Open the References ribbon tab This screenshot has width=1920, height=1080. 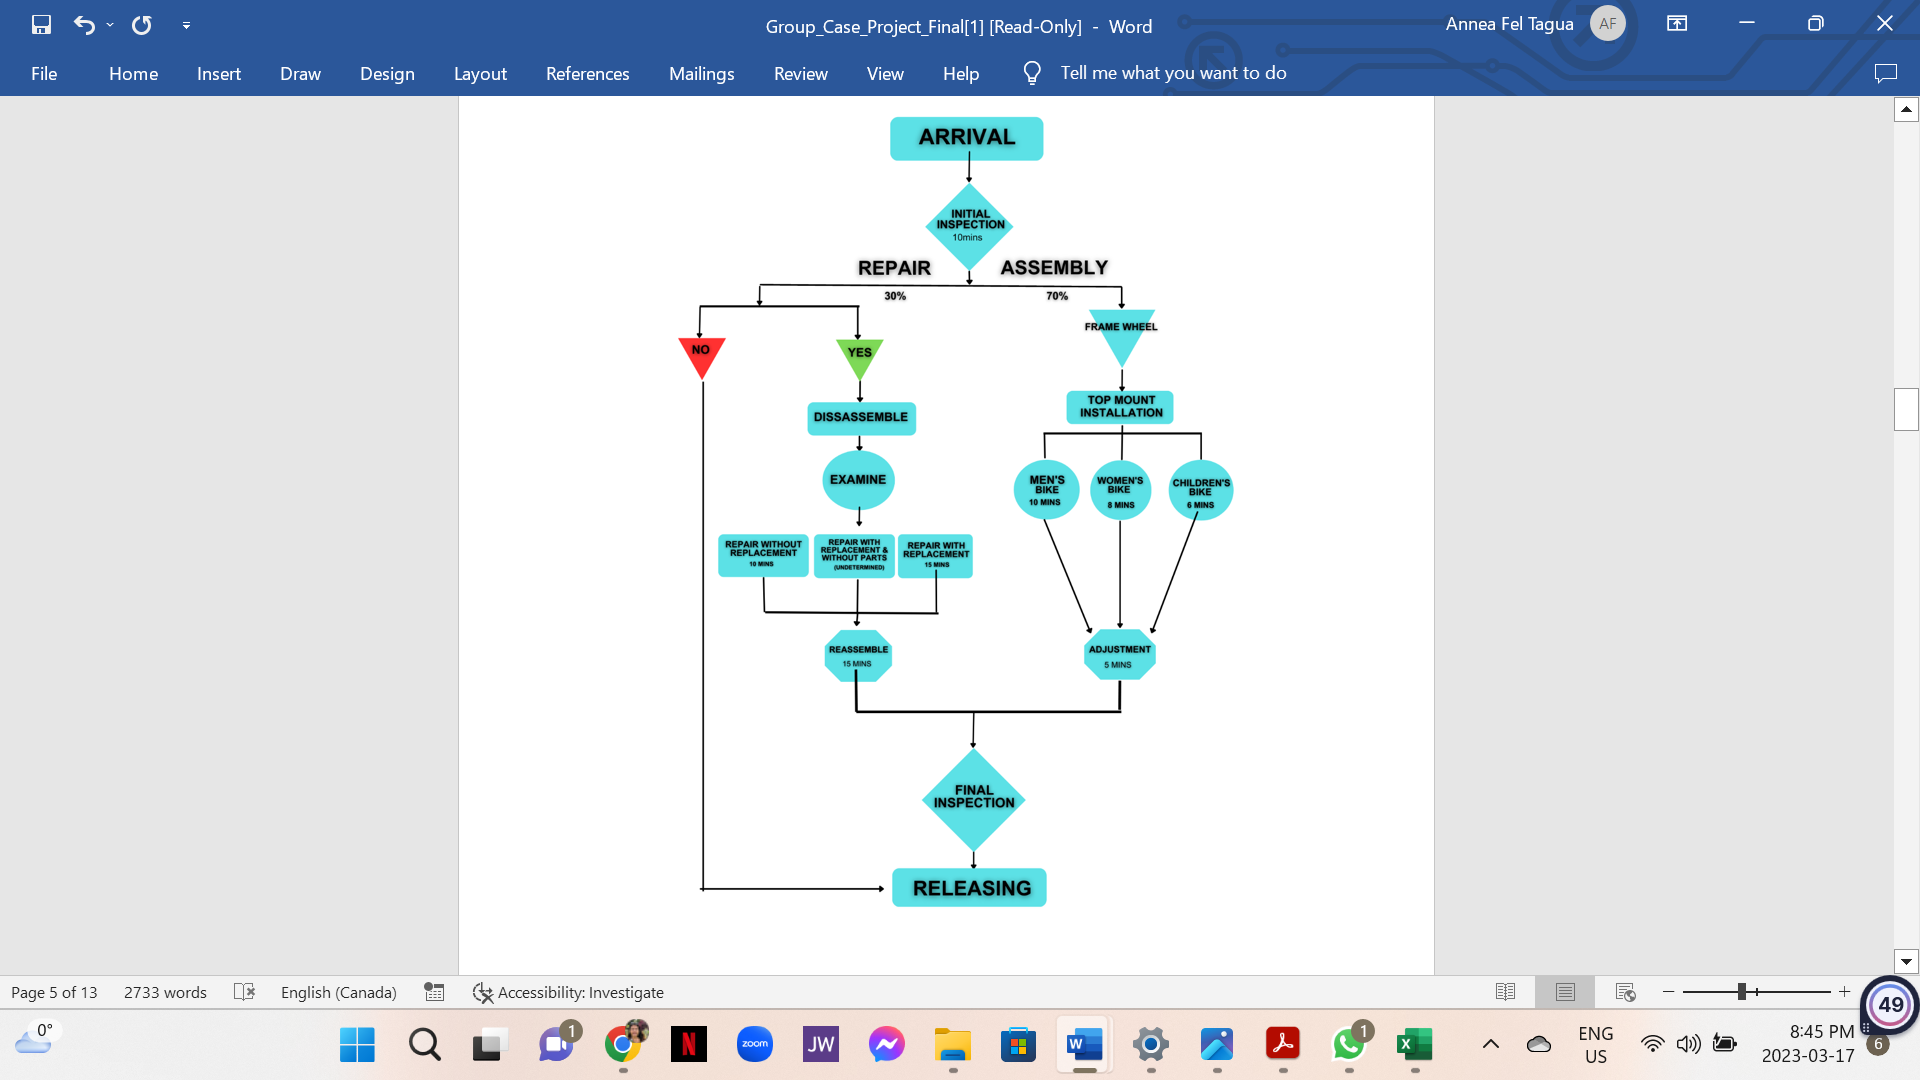point(587,73)
